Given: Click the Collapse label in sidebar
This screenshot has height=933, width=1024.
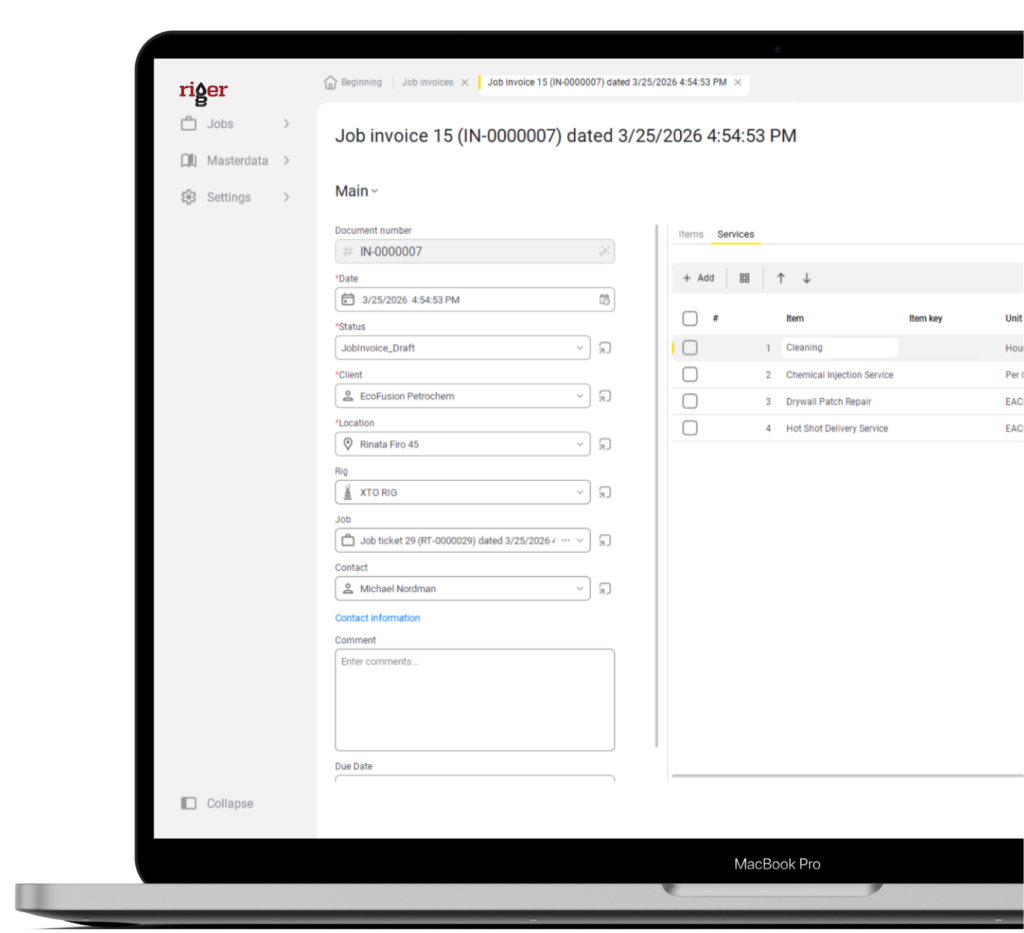Looking at the screenshot, I should (230, 803).
